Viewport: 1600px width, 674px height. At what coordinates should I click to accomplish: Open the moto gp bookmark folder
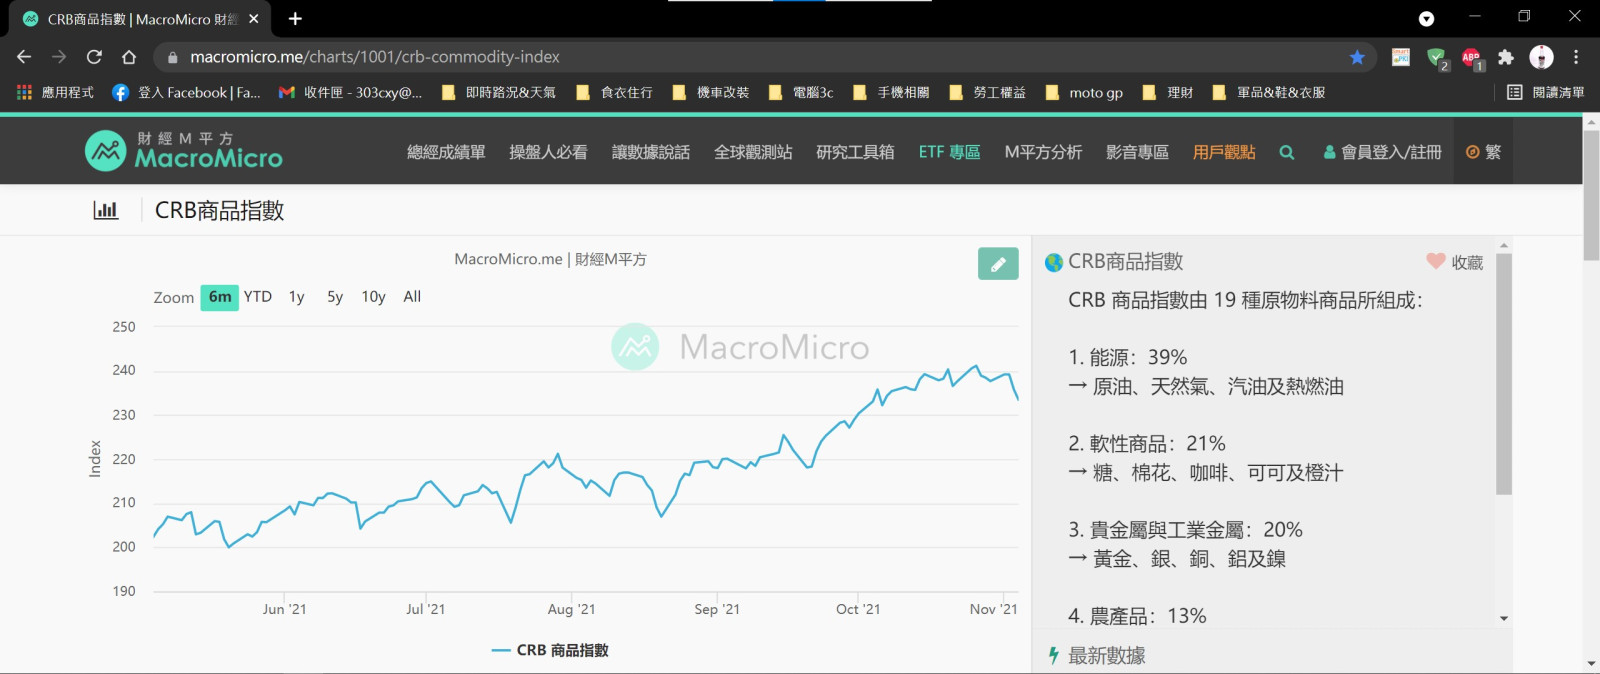point(1084,92)
